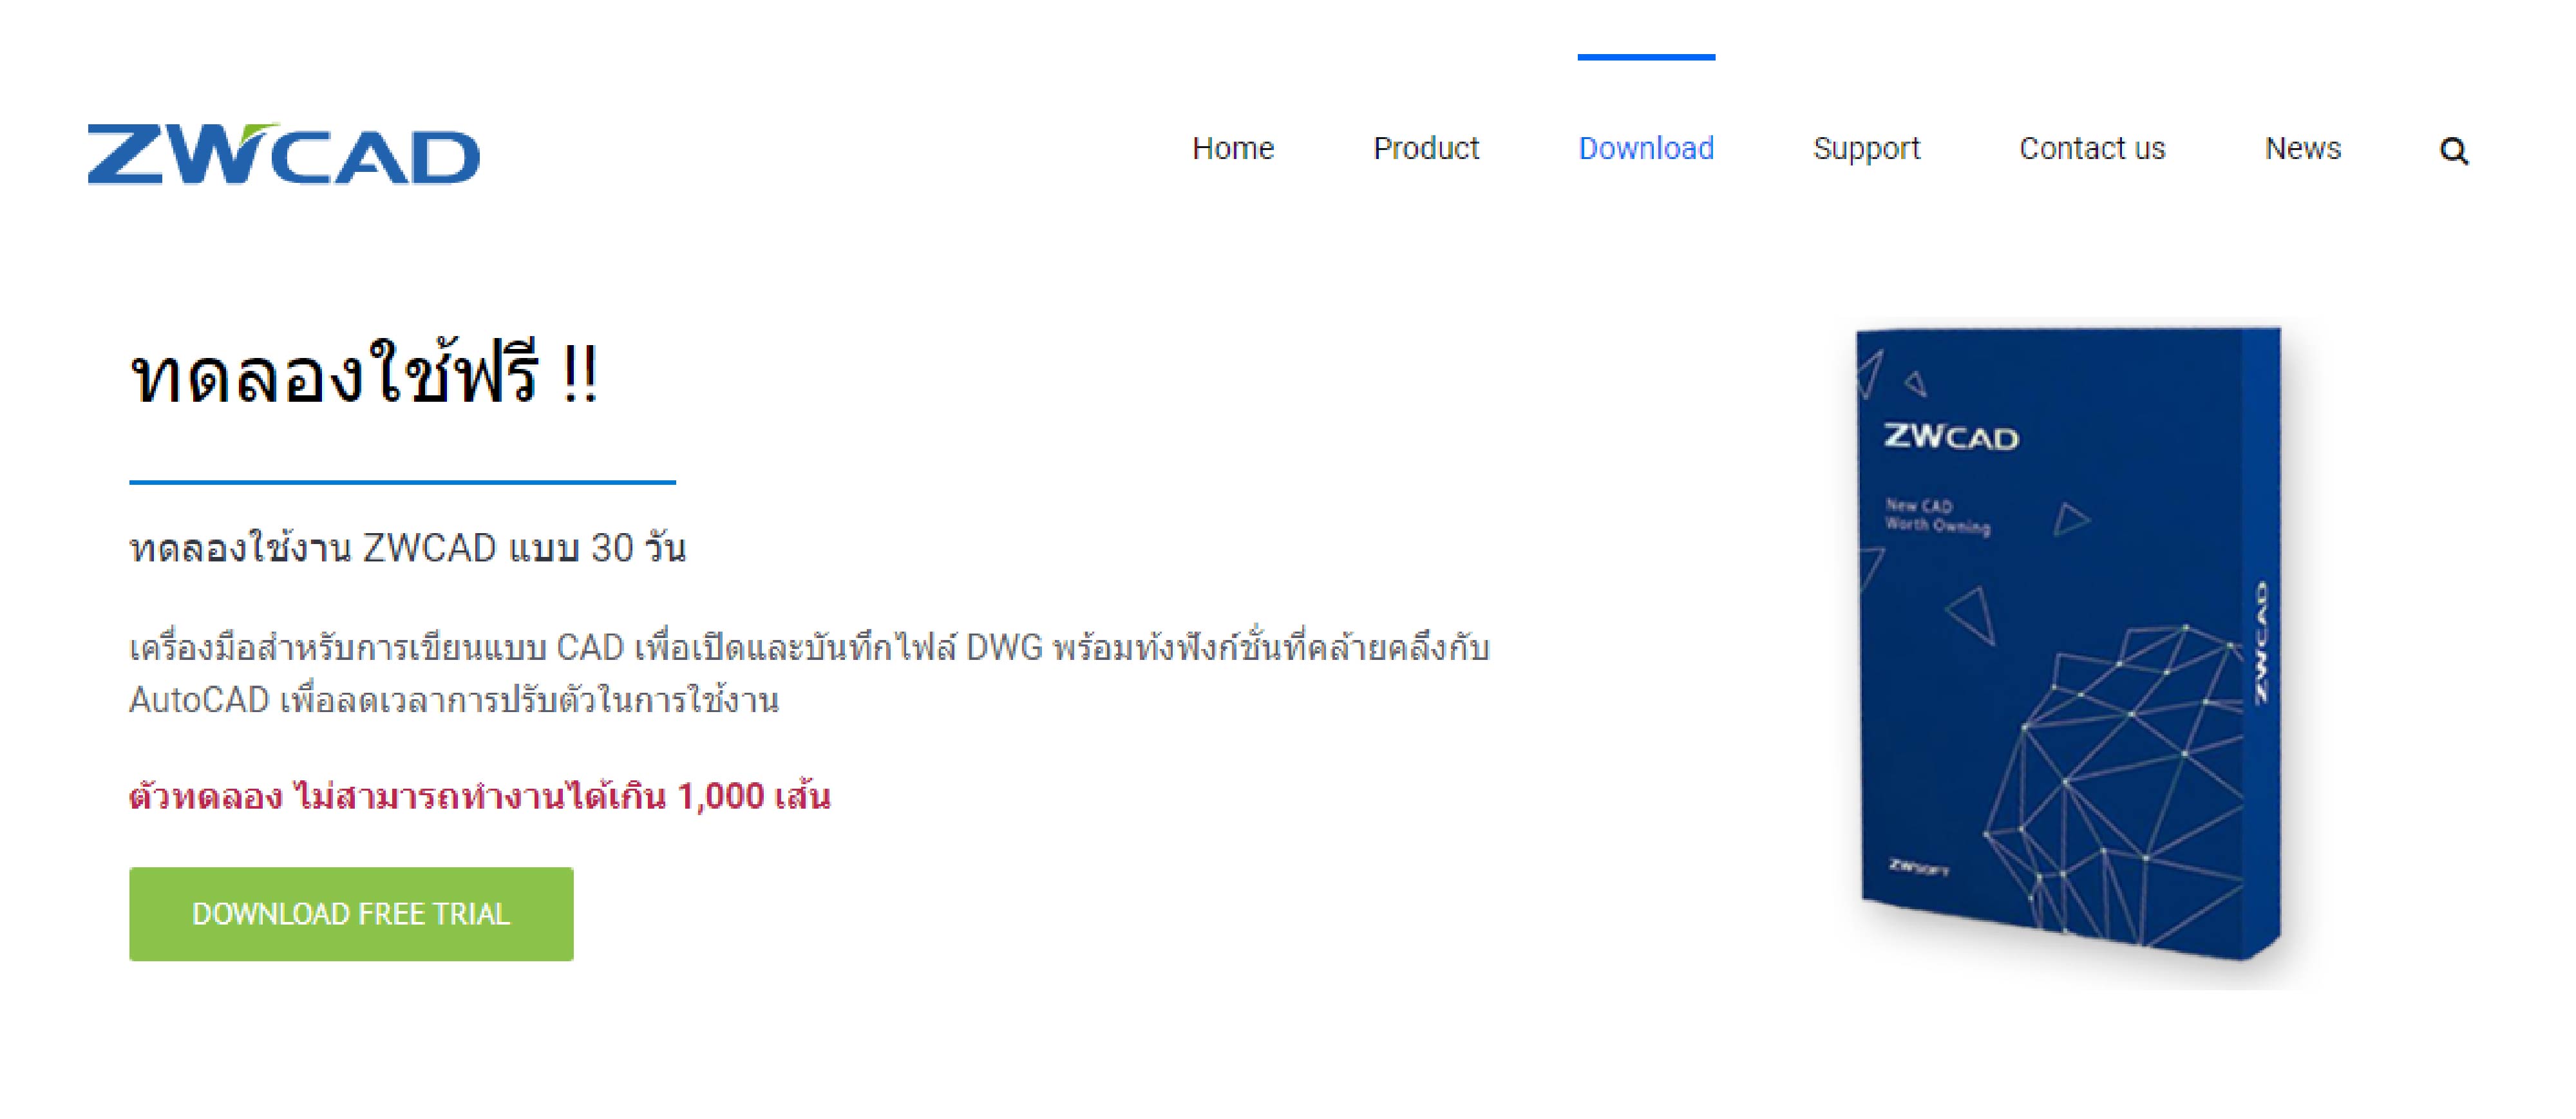Click the green download button area
The image size is (2576, 1119).
[353, 916]
